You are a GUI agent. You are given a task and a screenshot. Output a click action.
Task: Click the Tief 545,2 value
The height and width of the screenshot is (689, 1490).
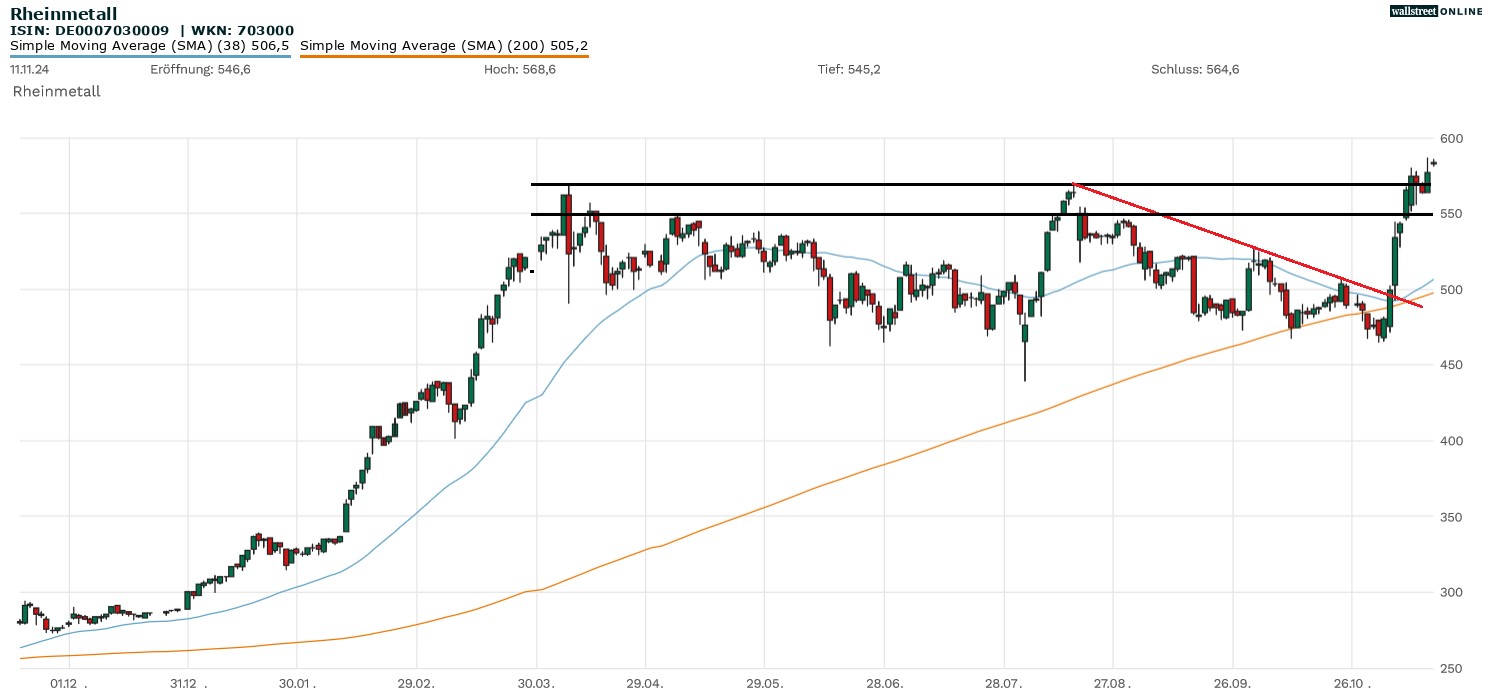tap(848, 69)
